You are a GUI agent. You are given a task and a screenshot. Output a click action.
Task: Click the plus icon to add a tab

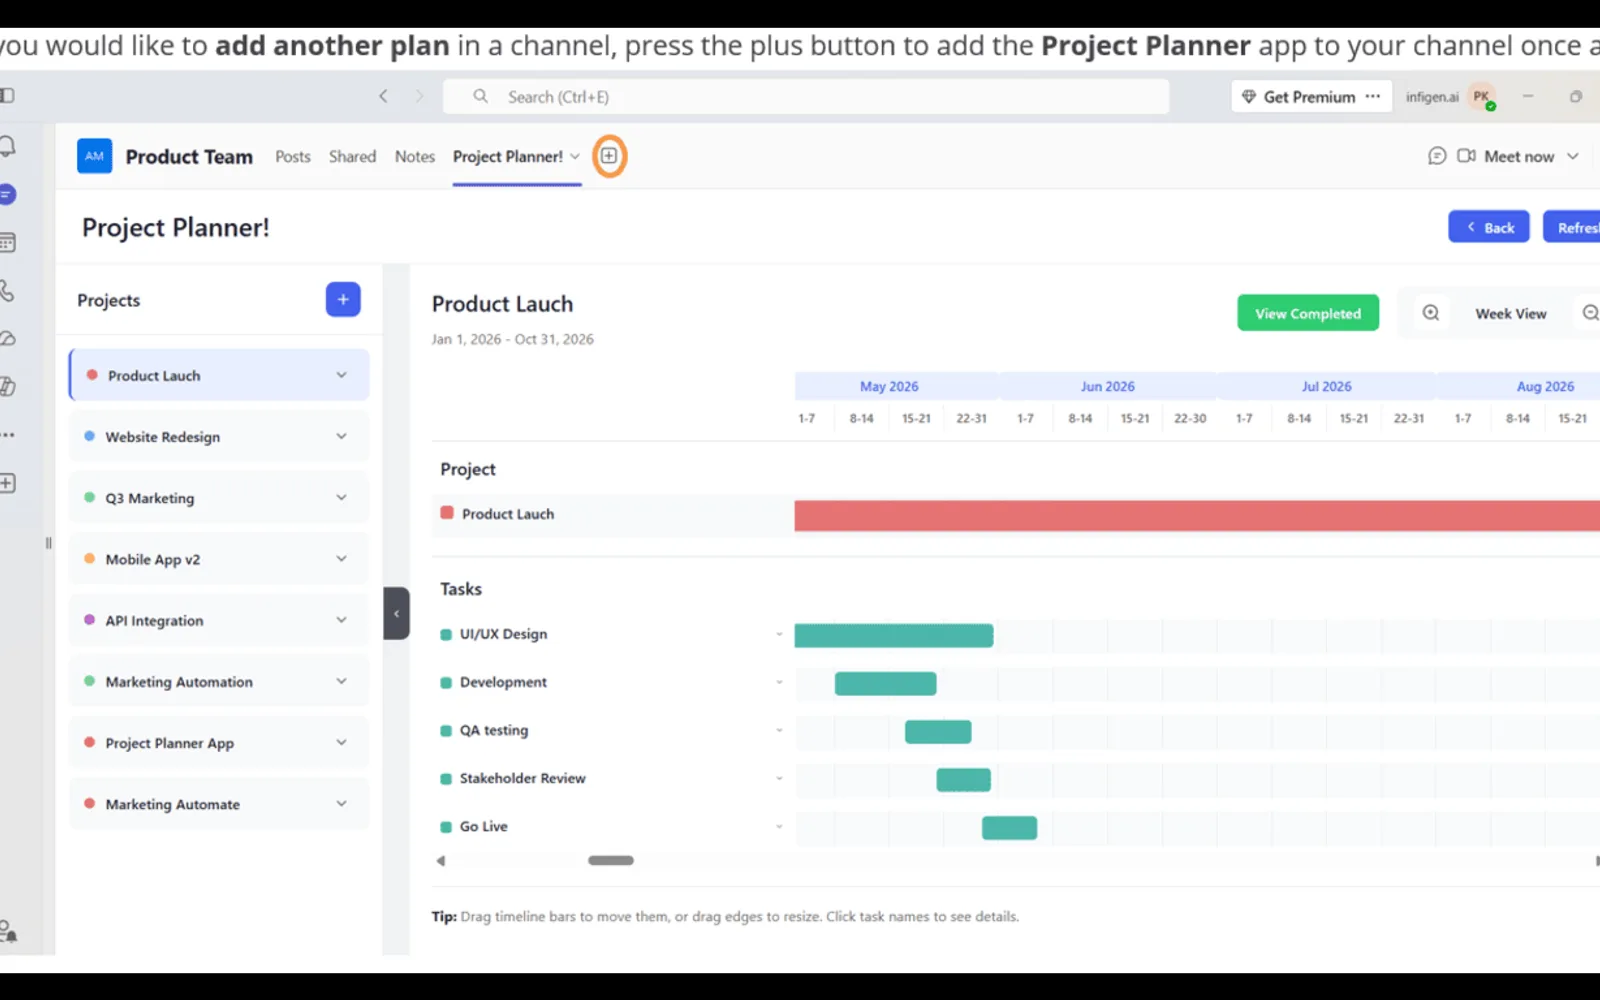(609, 156)
